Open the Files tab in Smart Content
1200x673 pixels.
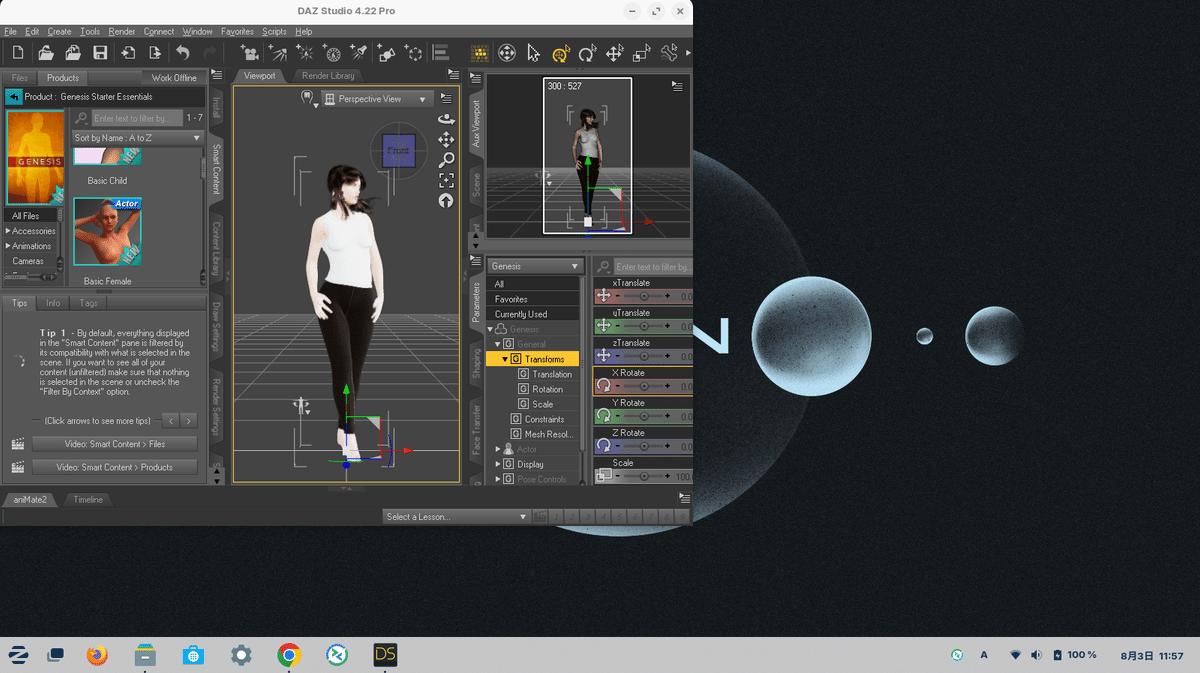click(x=20, y=78)
